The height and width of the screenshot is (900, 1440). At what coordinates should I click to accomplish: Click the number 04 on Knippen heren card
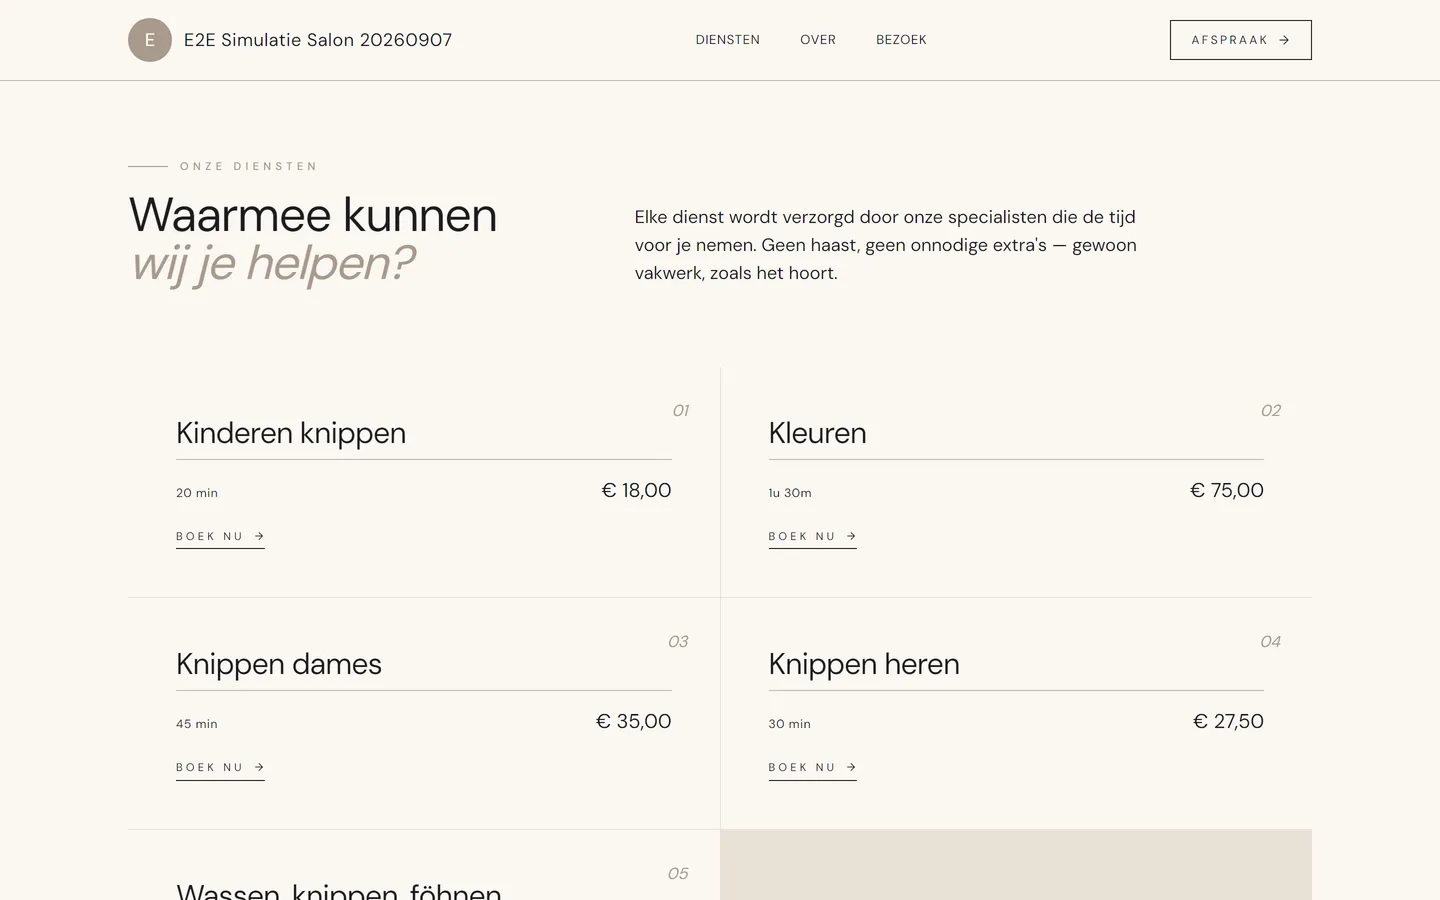1271,642
